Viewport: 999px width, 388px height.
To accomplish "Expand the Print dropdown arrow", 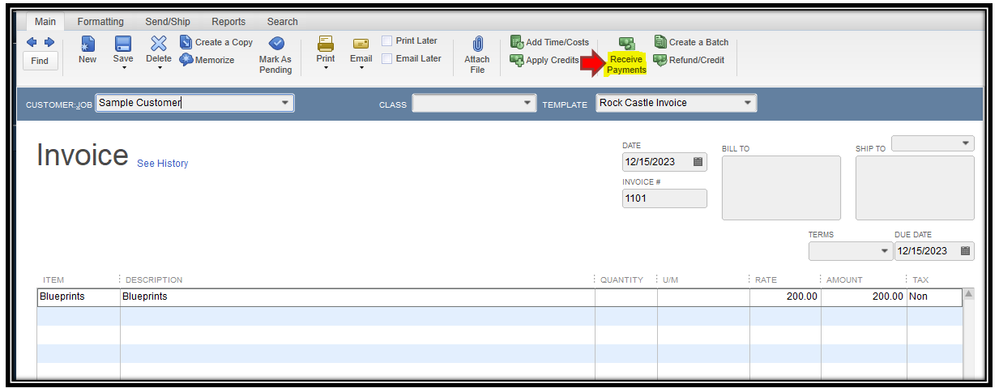I will point(326,68).
